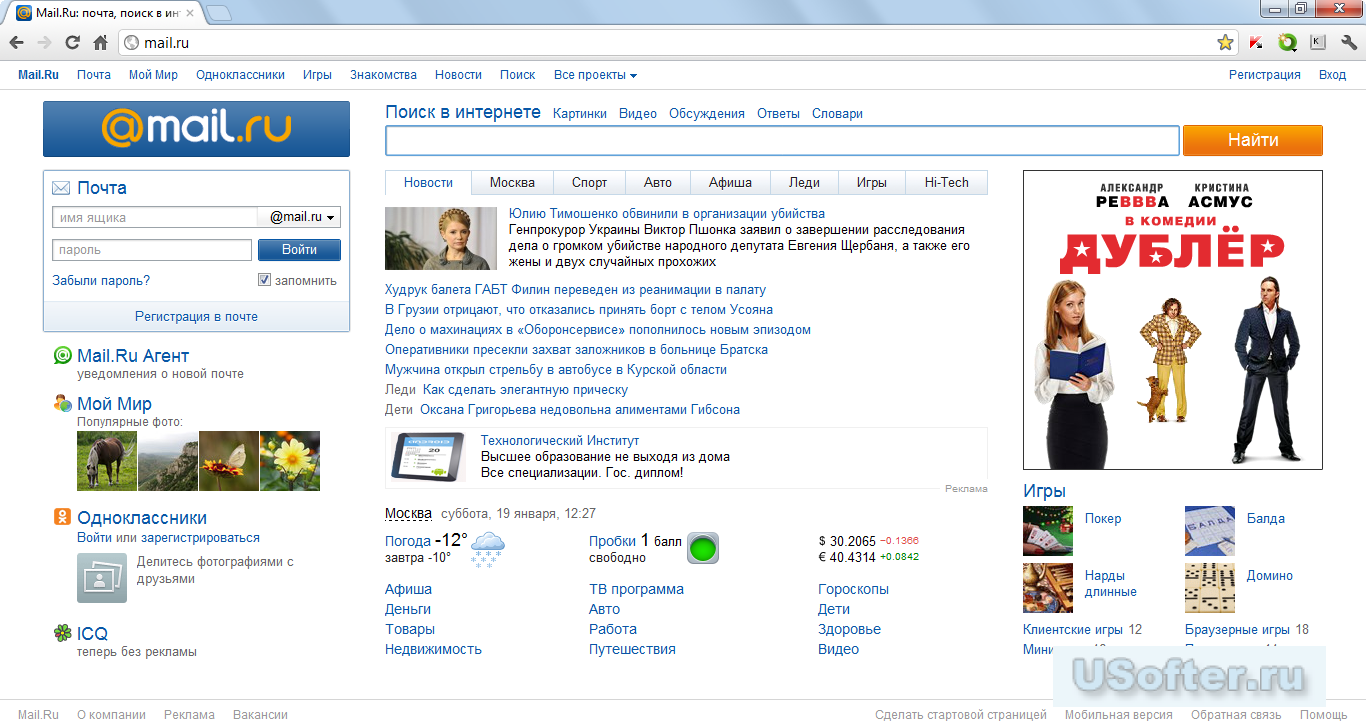Click the Войти login button
The height and width of the screenshot is (728, 1366).
tap(299, 250)
